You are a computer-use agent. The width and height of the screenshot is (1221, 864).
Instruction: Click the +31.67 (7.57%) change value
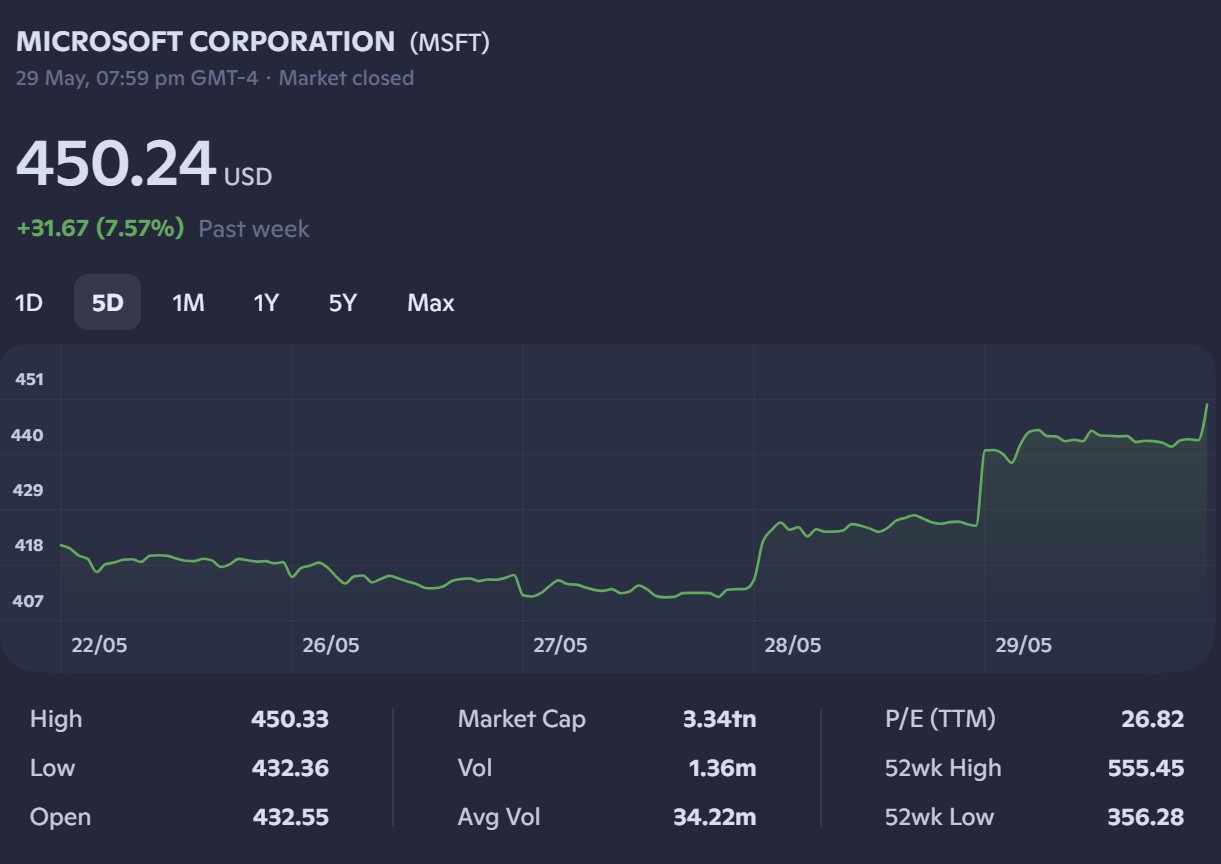(x=100, y=228)
